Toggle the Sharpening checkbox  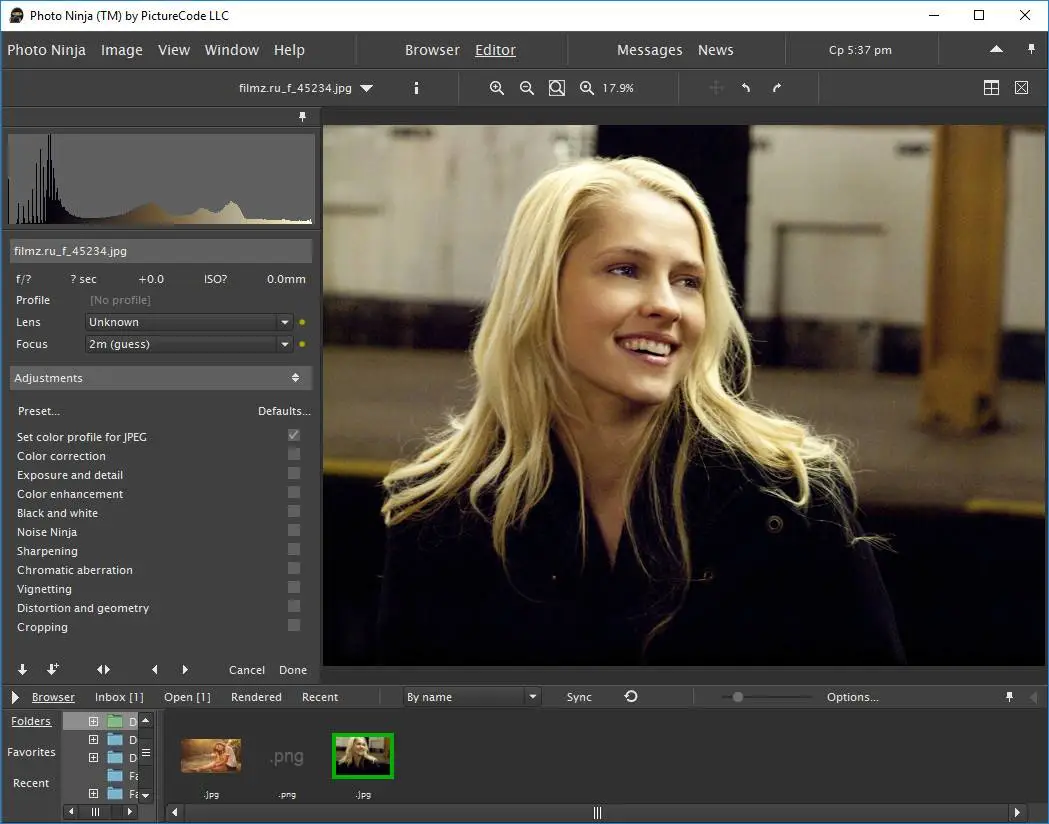click(x=294, y=550)
